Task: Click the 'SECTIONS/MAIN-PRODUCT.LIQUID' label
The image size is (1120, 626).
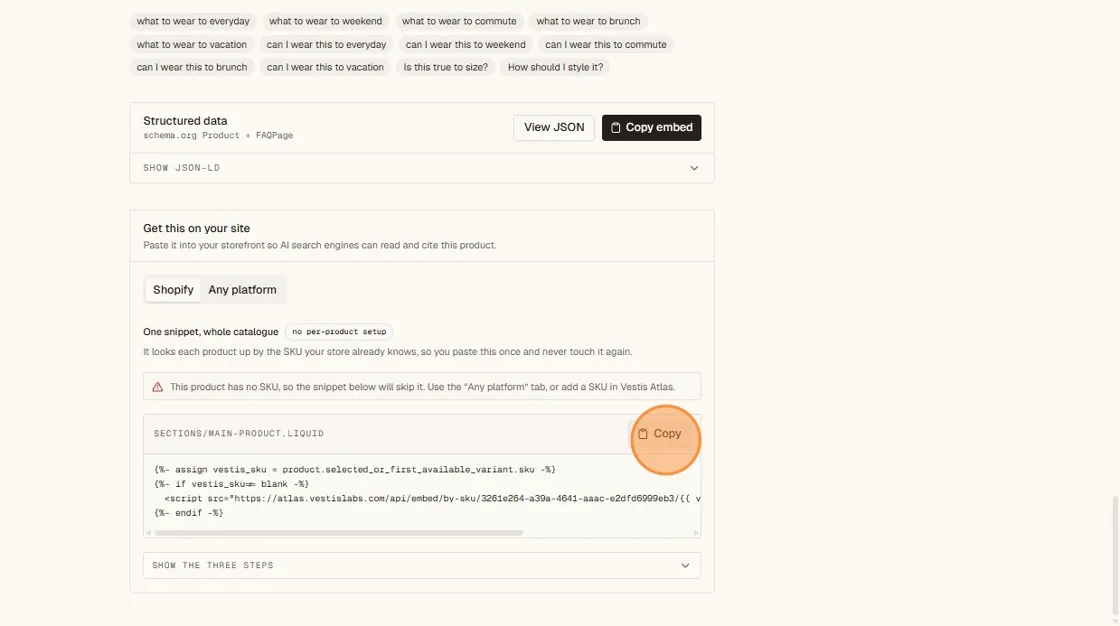Action: pos(239,434)
